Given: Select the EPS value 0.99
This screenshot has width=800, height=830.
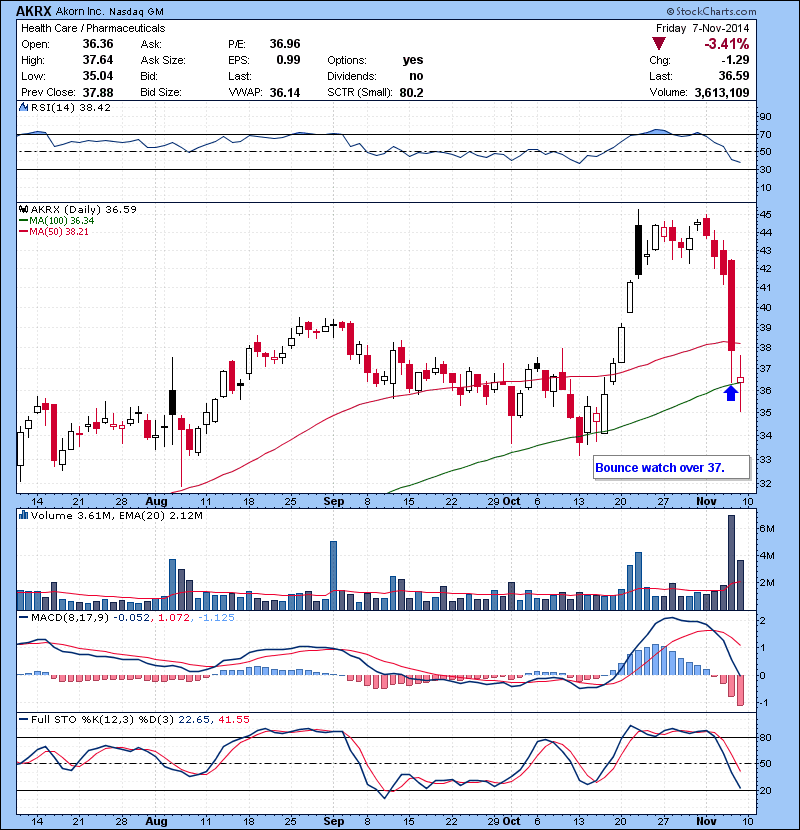Looking at the screenshot, I should pyautogui.click(x=289, y=60).
